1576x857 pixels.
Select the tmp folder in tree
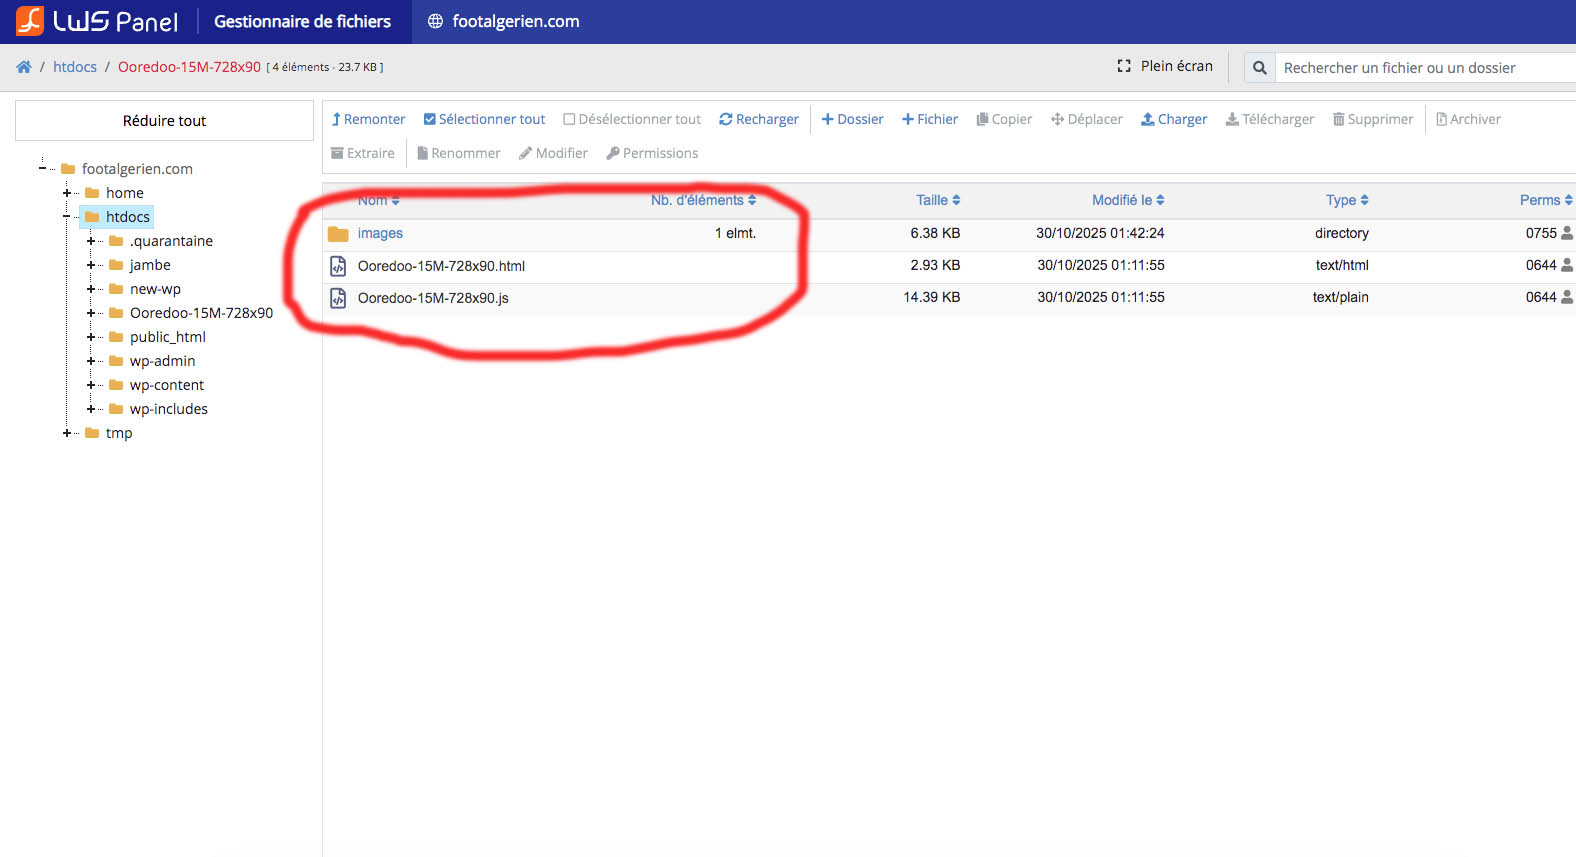pos(119,433)
